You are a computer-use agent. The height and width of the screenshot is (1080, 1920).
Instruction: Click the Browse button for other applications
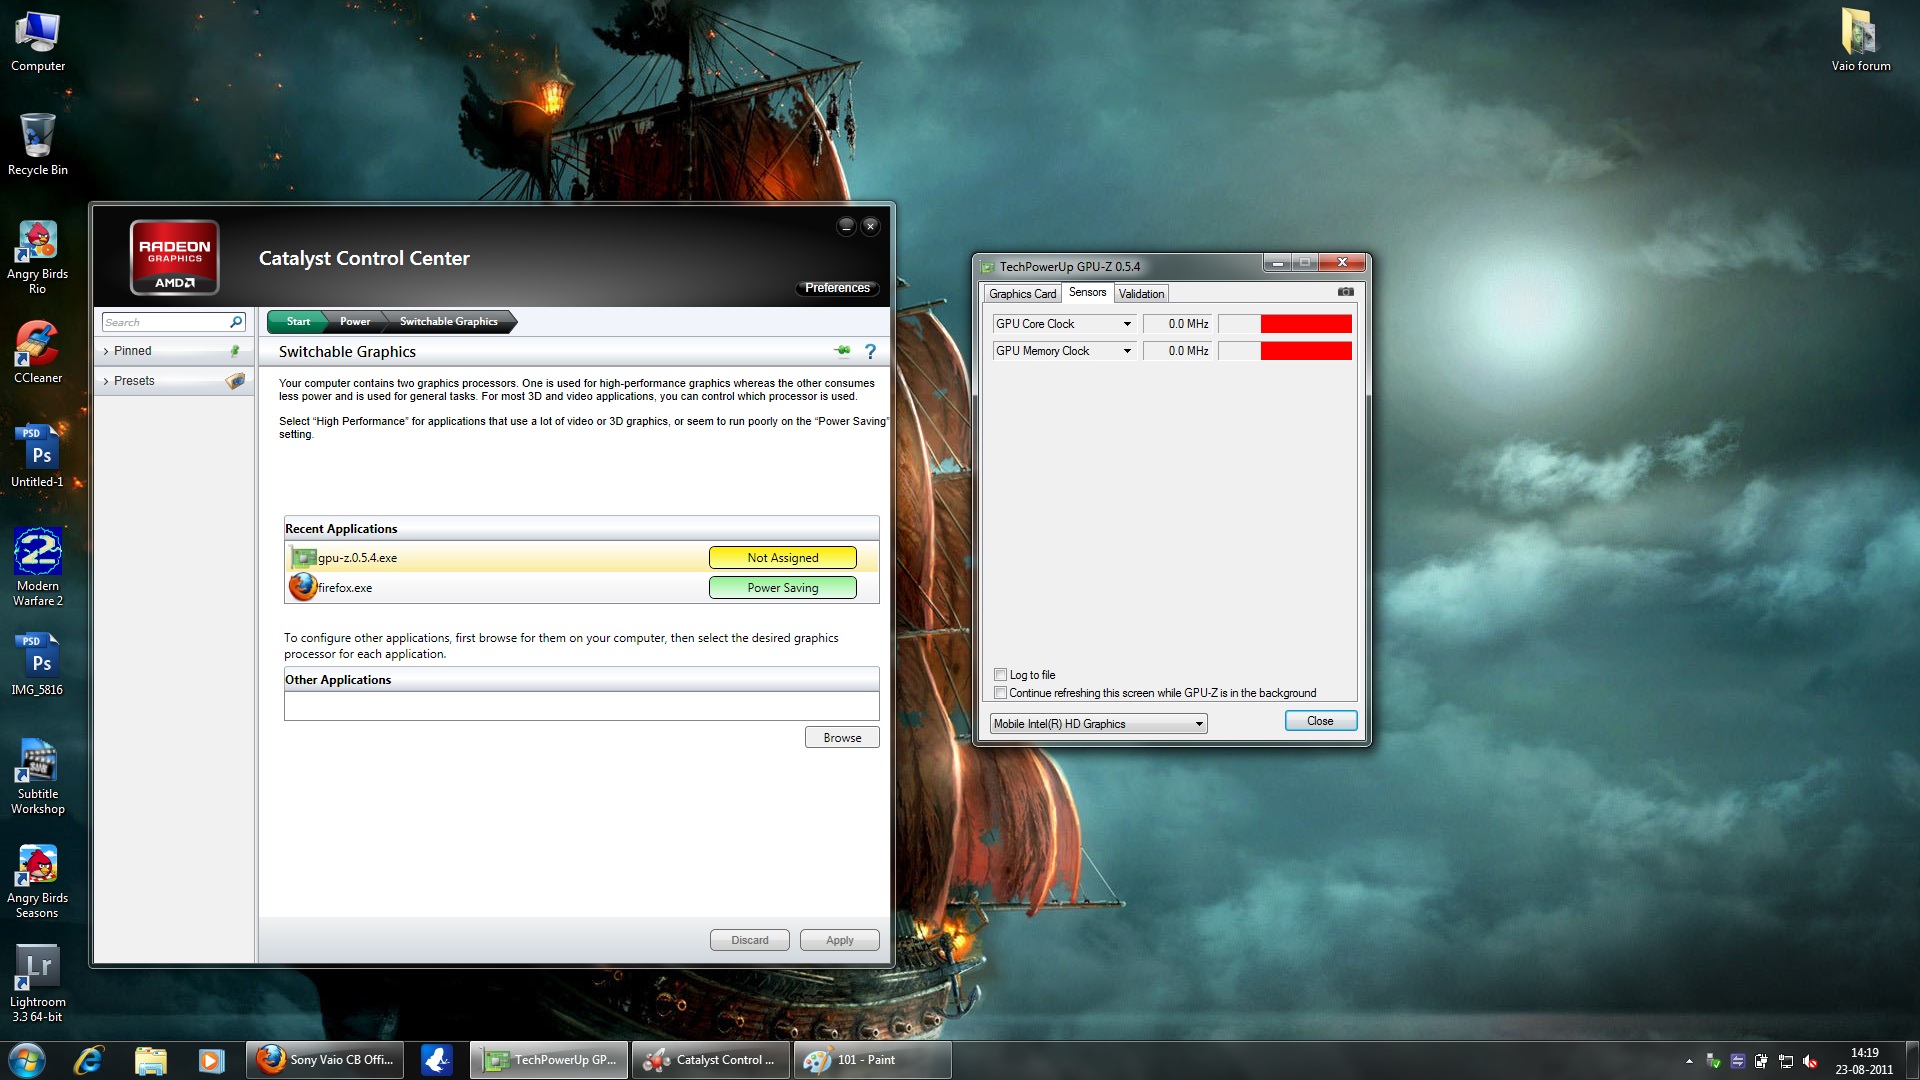842,738
